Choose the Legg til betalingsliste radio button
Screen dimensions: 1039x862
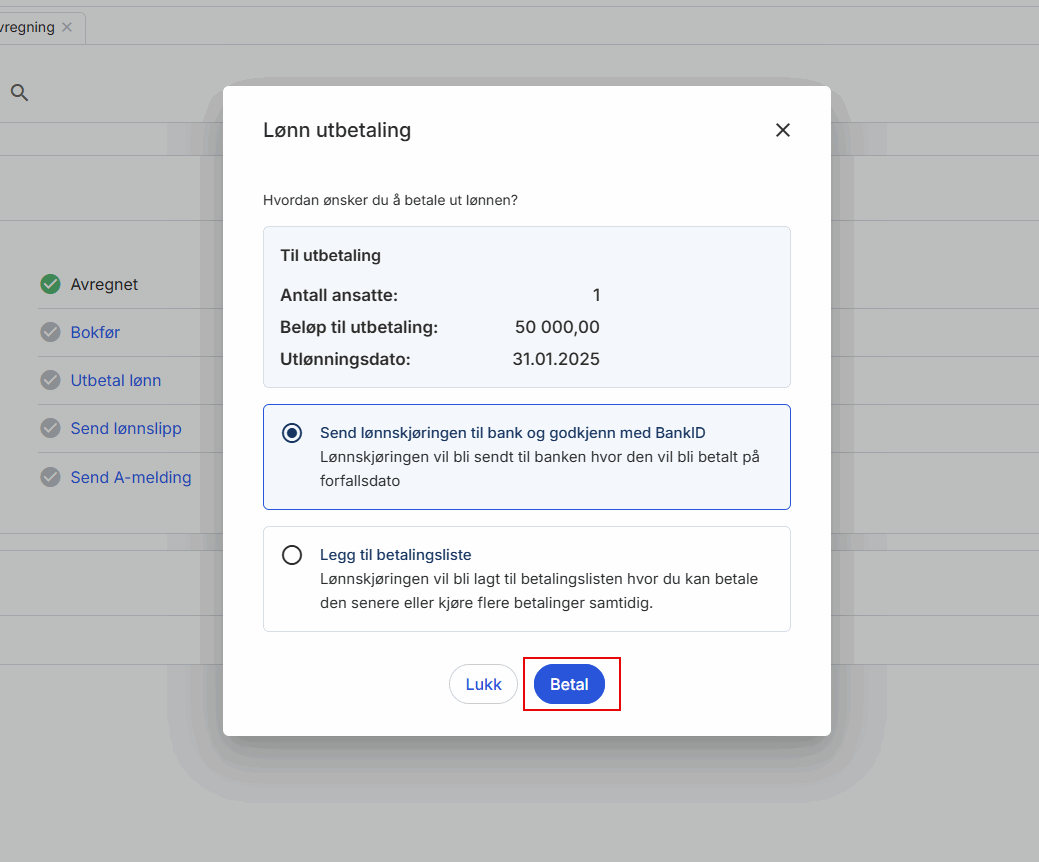pyautogui.click(x=292, y=555)
